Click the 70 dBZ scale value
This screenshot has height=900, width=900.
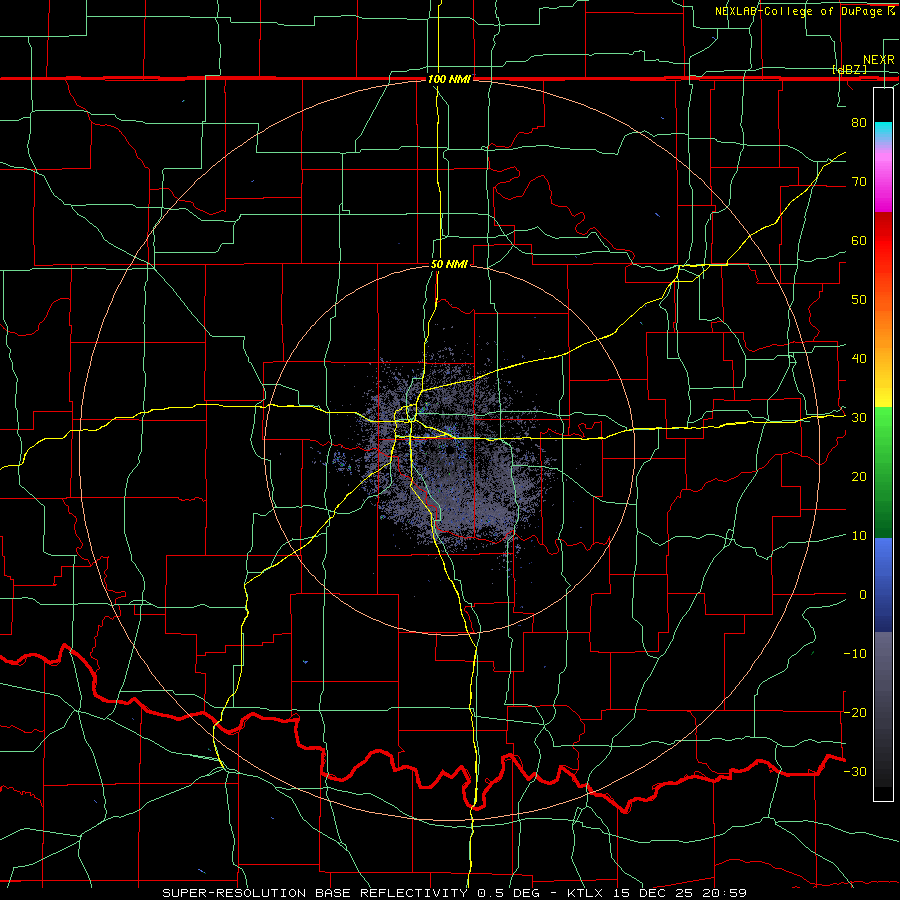point(859,182)
